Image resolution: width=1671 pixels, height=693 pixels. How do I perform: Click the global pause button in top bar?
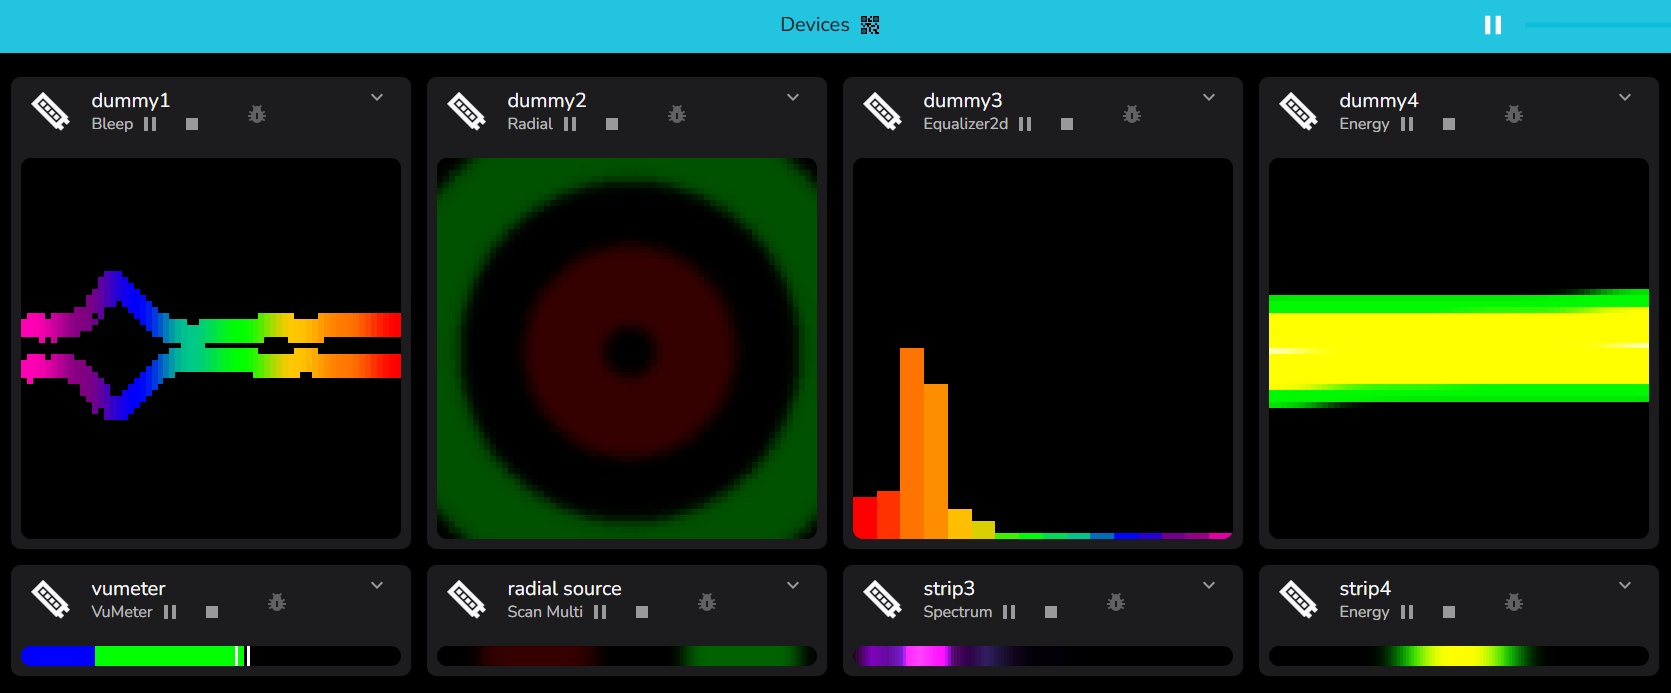(x=1493, y=25)
